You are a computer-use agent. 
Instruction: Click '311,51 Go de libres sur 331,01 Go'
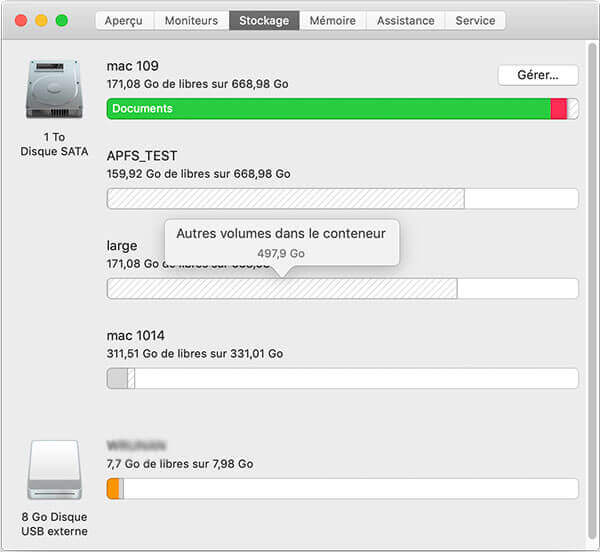pyautogui.click(x=195, y=353)
